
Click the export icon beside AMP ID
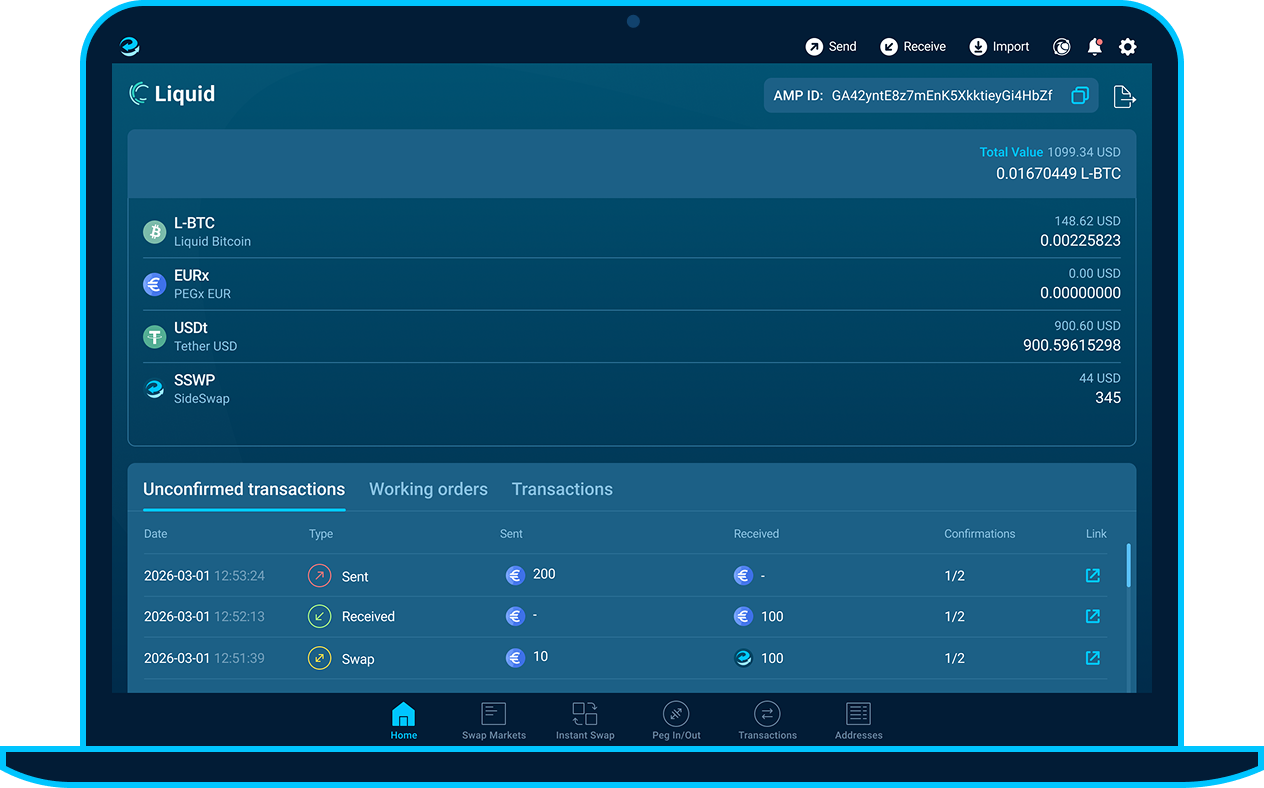[x=1124, y=97]
